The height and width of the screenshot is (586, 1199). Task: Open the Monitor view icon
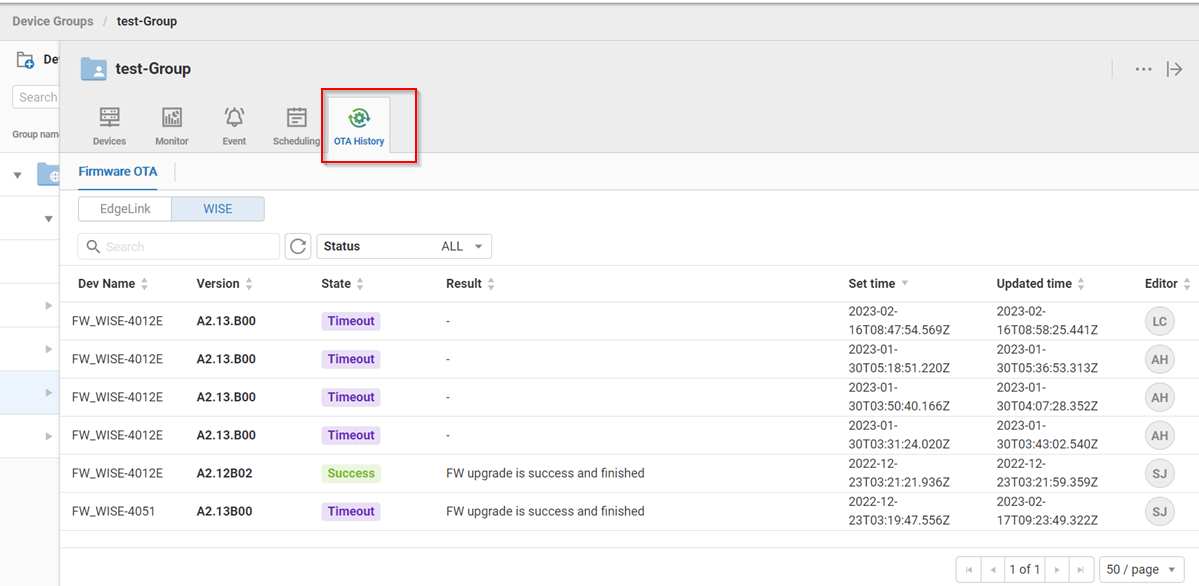click(172, 118)
